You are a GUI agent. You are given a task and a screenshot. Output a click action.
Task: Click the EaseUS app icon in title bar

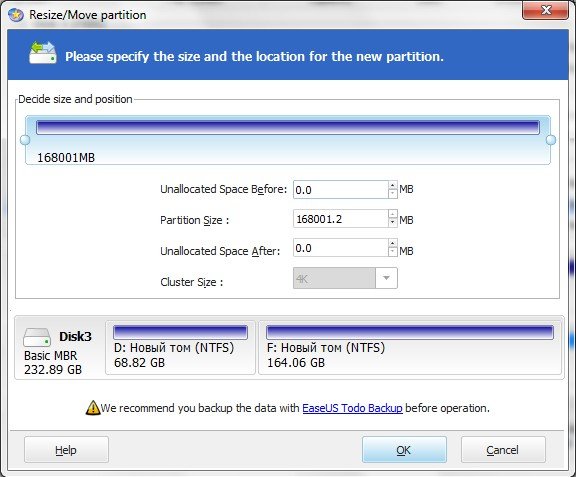pos(16,15)
